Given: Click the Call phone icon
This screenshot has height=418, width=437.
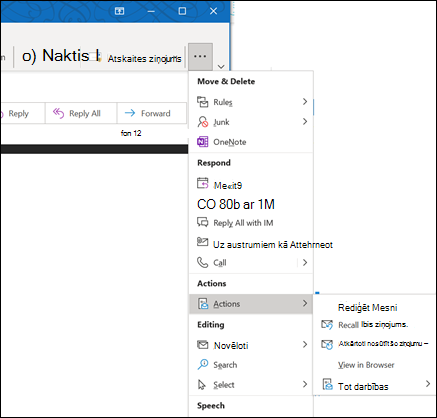Looking at the screenshot, I should click(202, 262).
